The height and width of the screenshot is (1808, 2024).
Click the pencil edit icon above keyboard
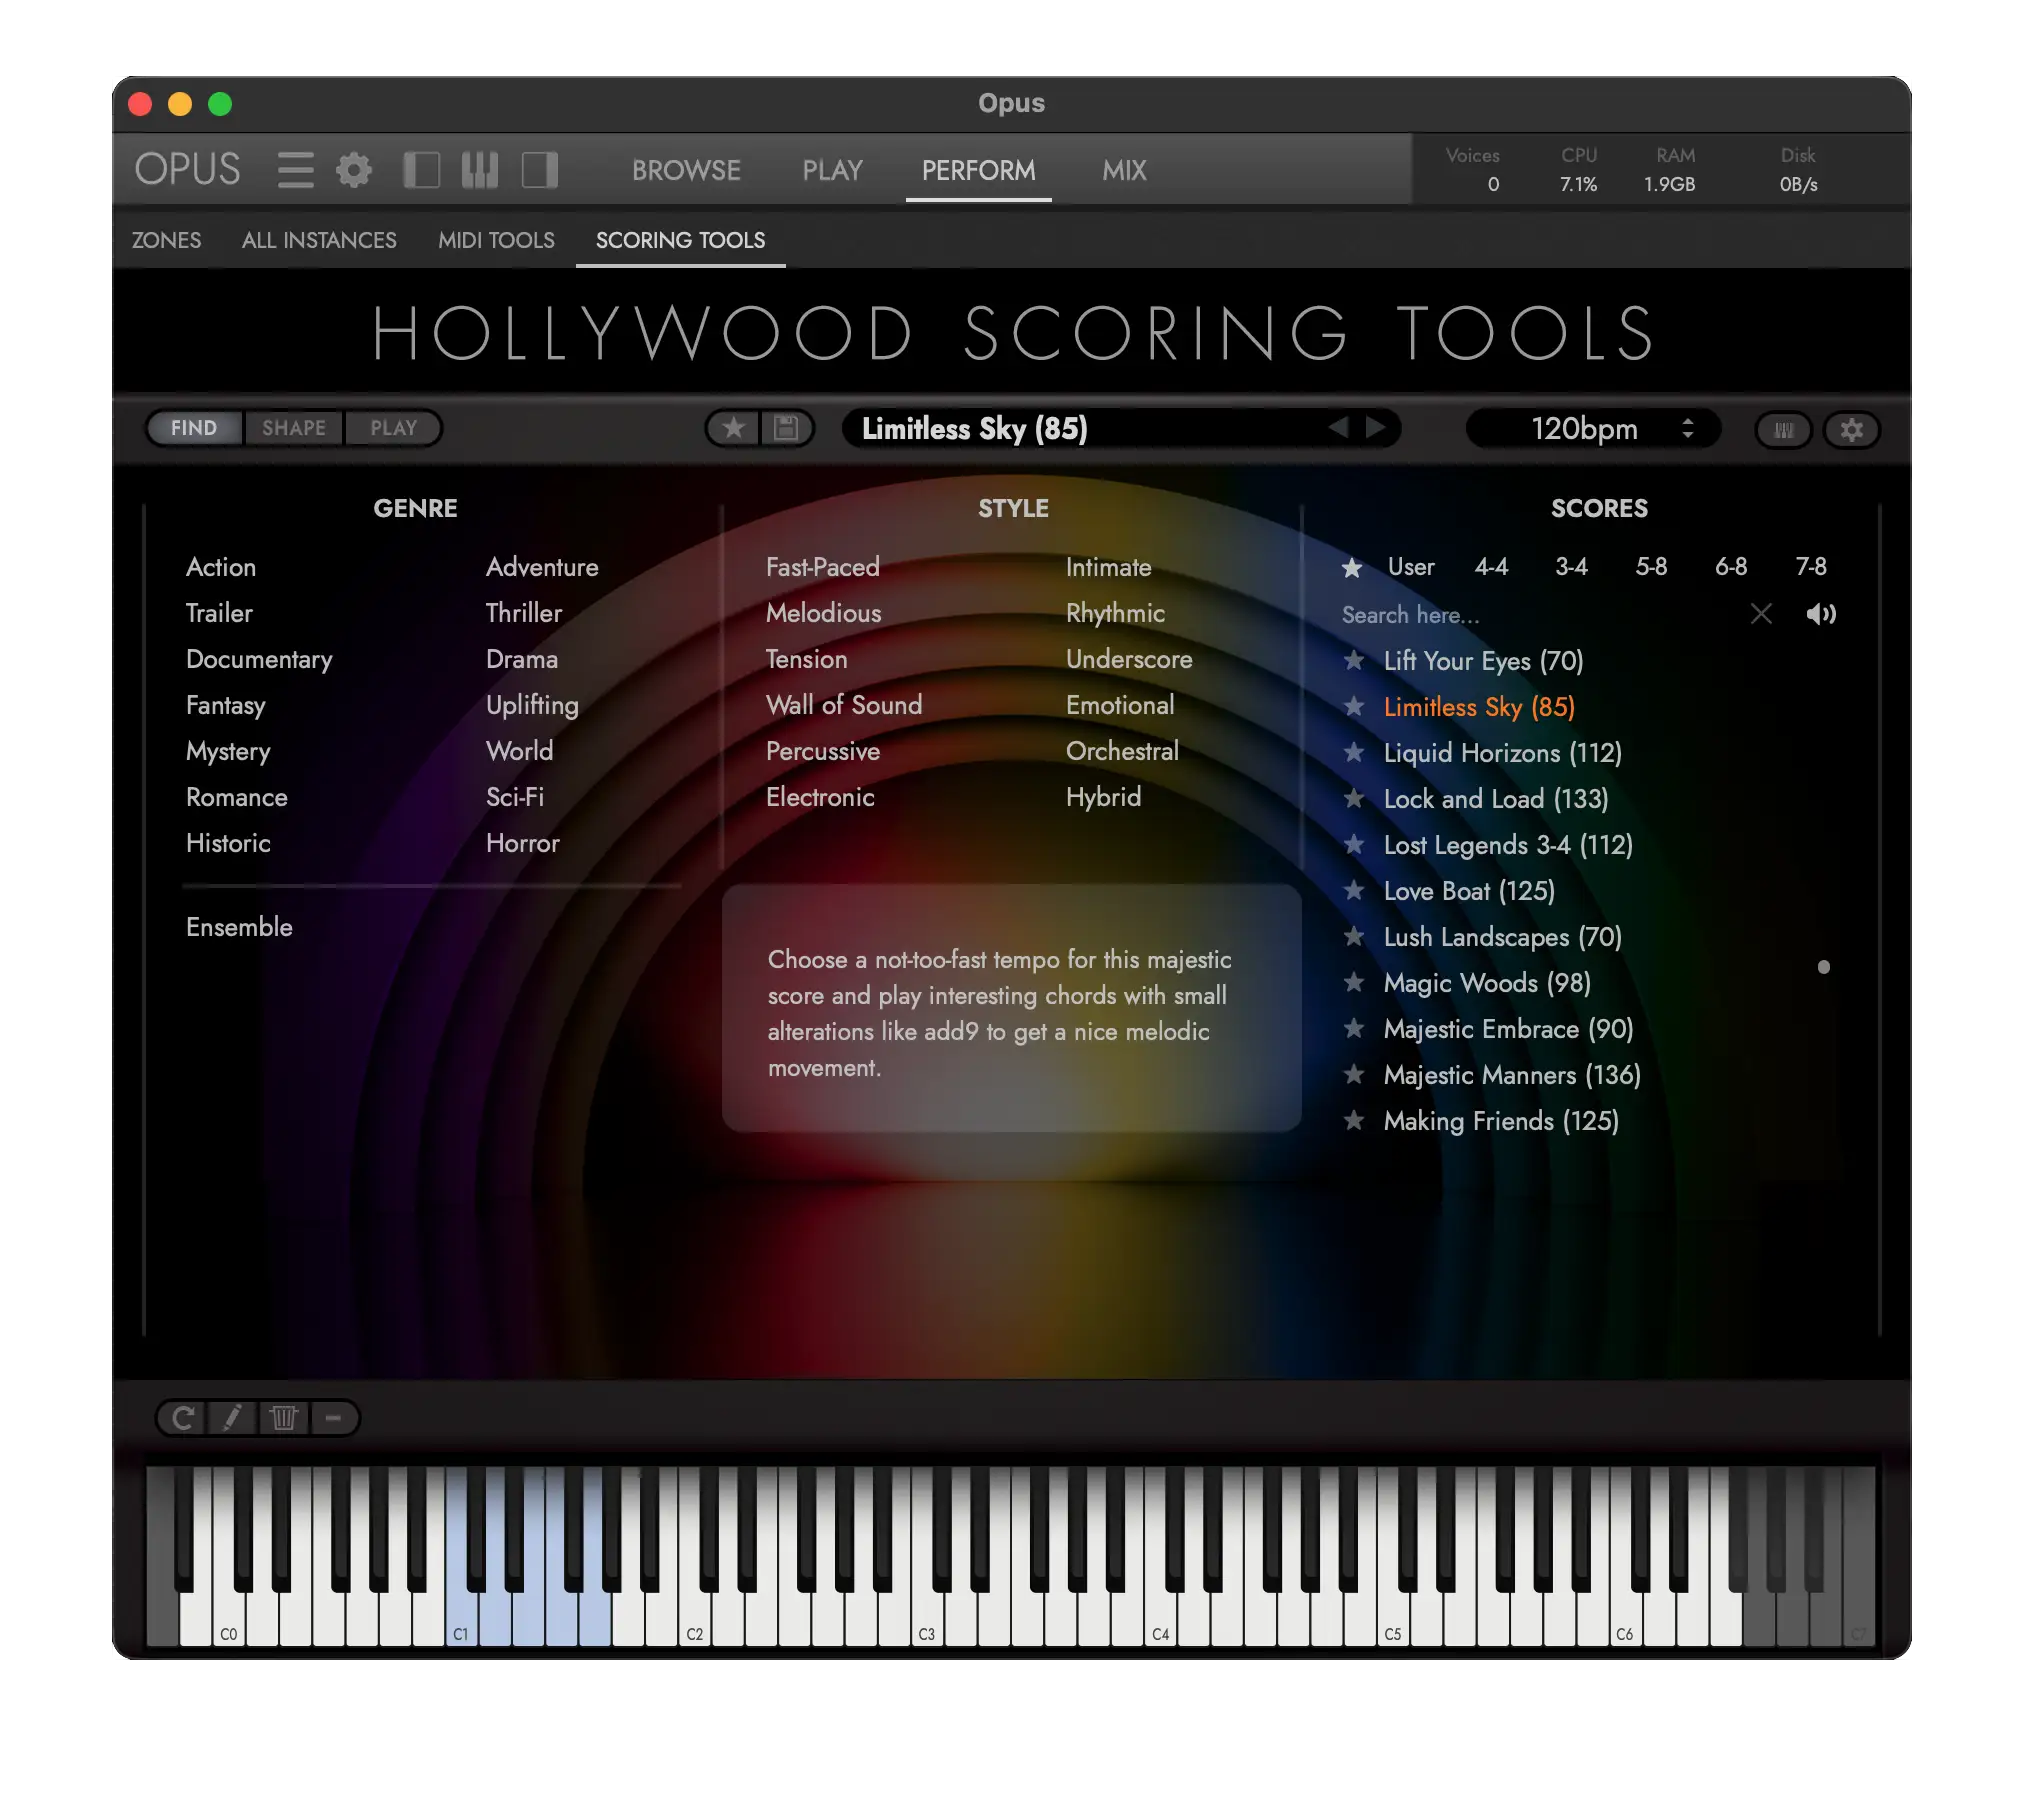[232, 1418]
